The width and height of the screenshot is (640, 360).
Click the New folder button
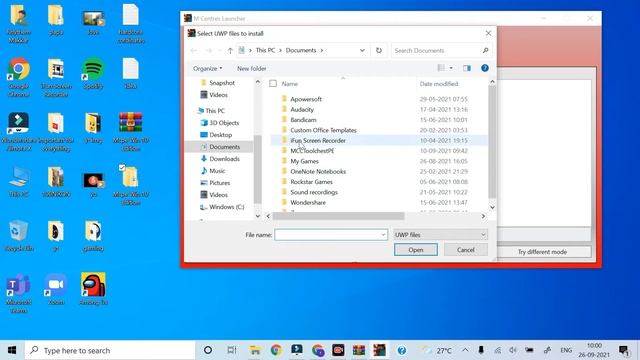tap(251, 68)
